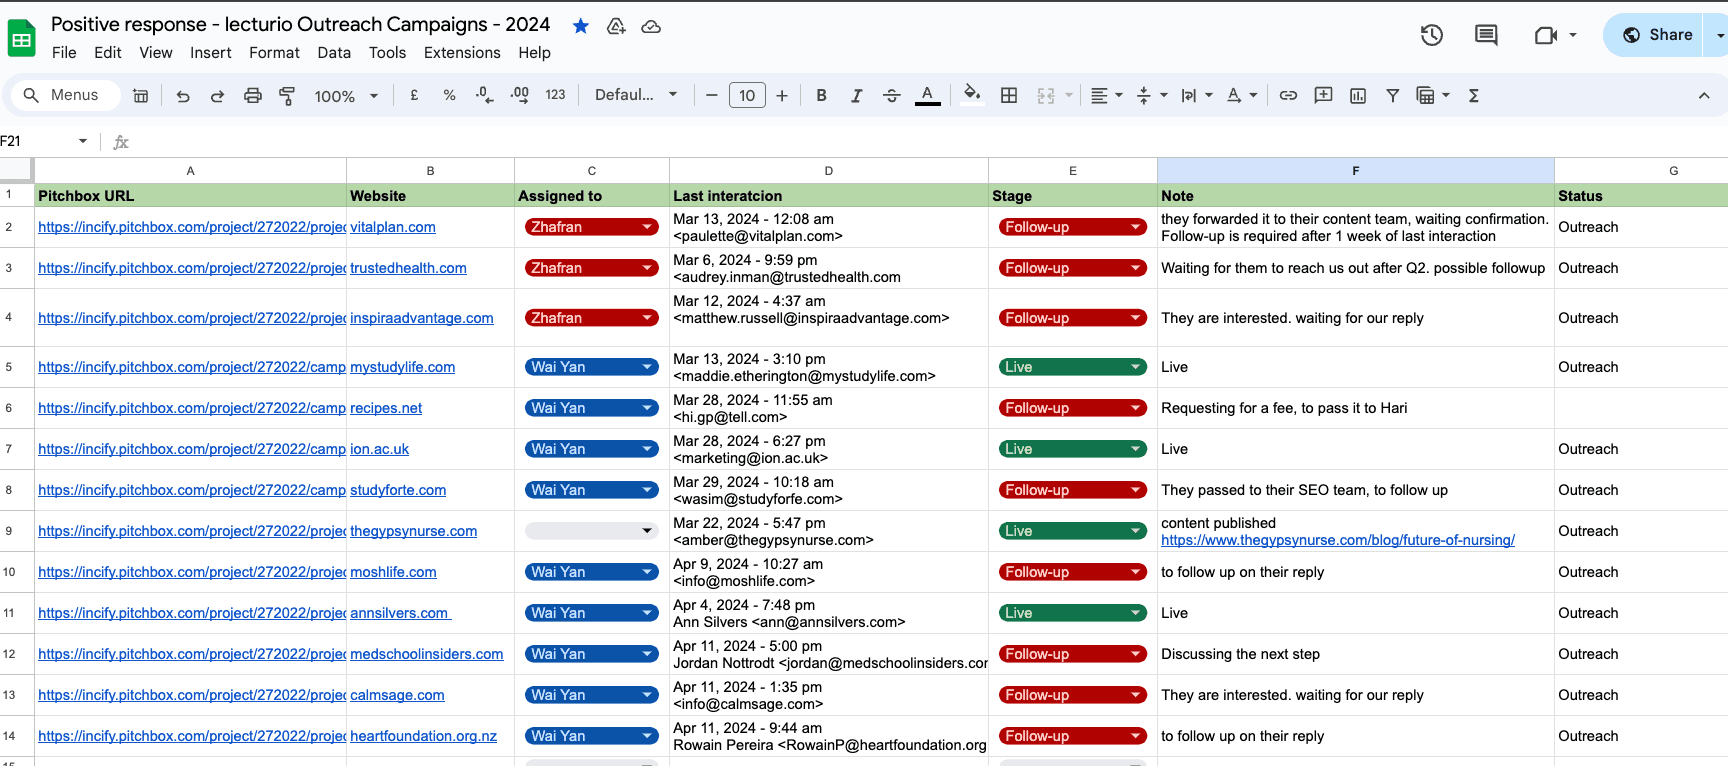Open Stage dropdown for recipes.net row
The height and width of the screenshot is (766, 1728).
1072,408
